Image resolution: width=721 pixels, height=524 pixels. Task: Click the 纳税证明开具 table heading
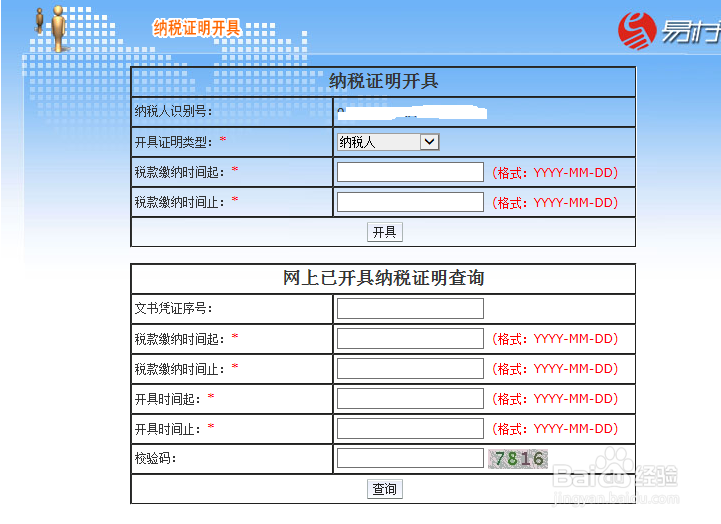pyautogui.click(x=383, y=81)
